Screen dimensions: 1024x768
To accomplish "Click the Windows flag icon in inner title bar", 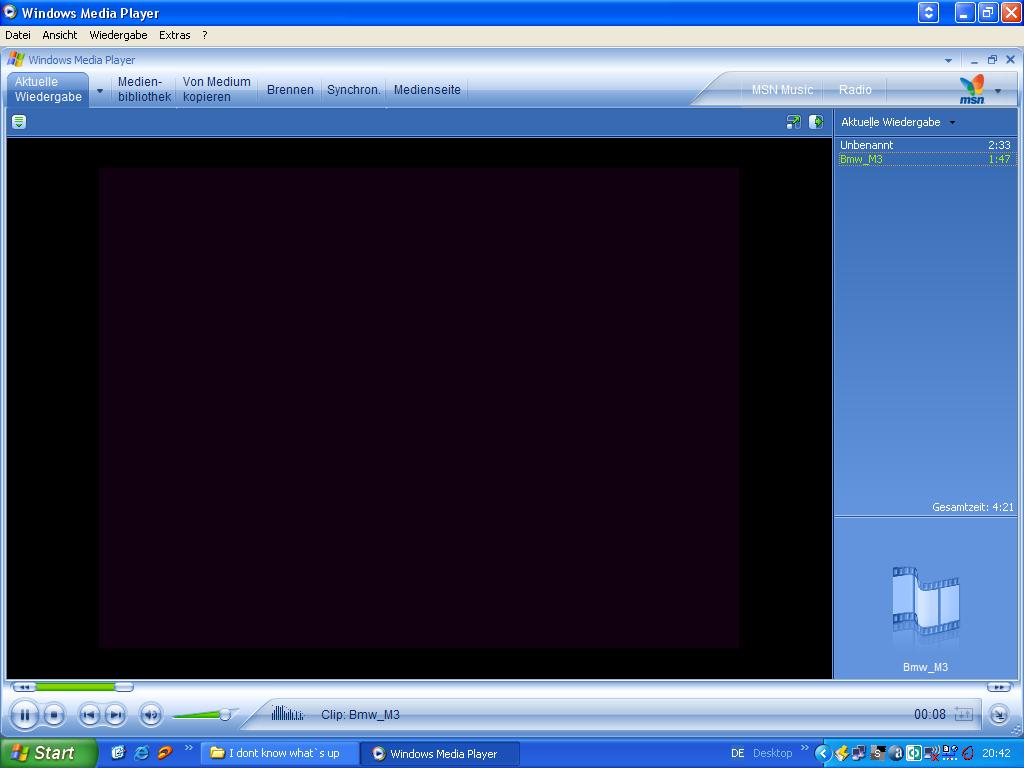I will (16, 59).
